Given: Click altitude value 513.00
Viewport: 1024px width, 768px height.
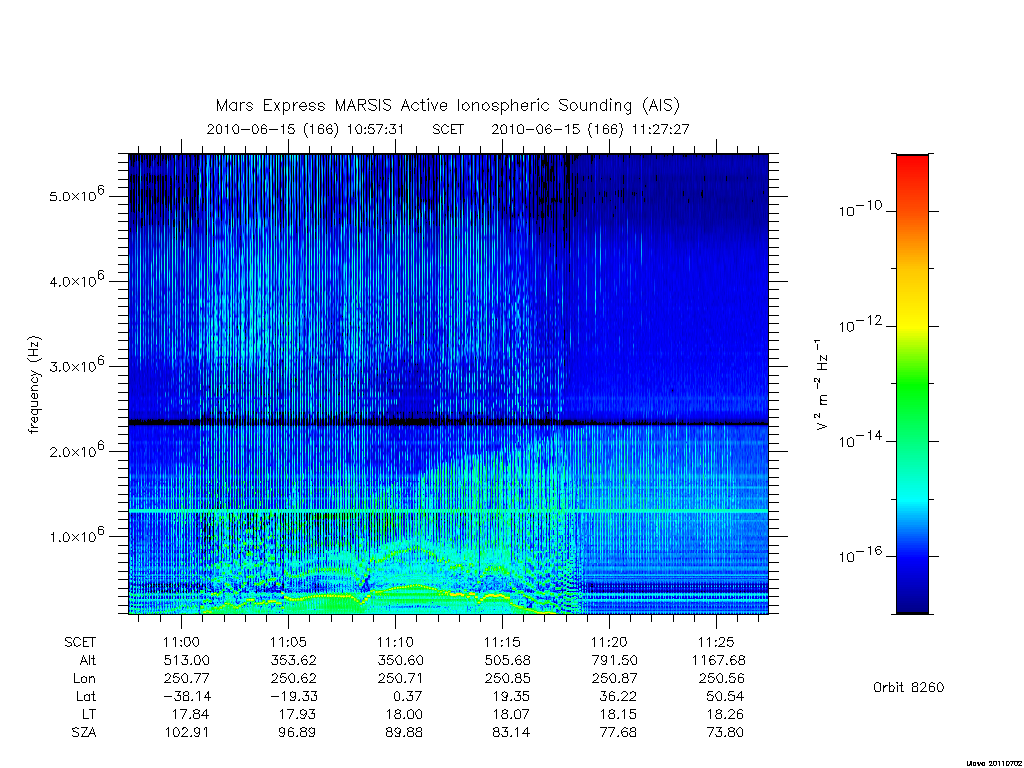Looking at the screenshot, I should pyautogui.click(x=187, y=660).
